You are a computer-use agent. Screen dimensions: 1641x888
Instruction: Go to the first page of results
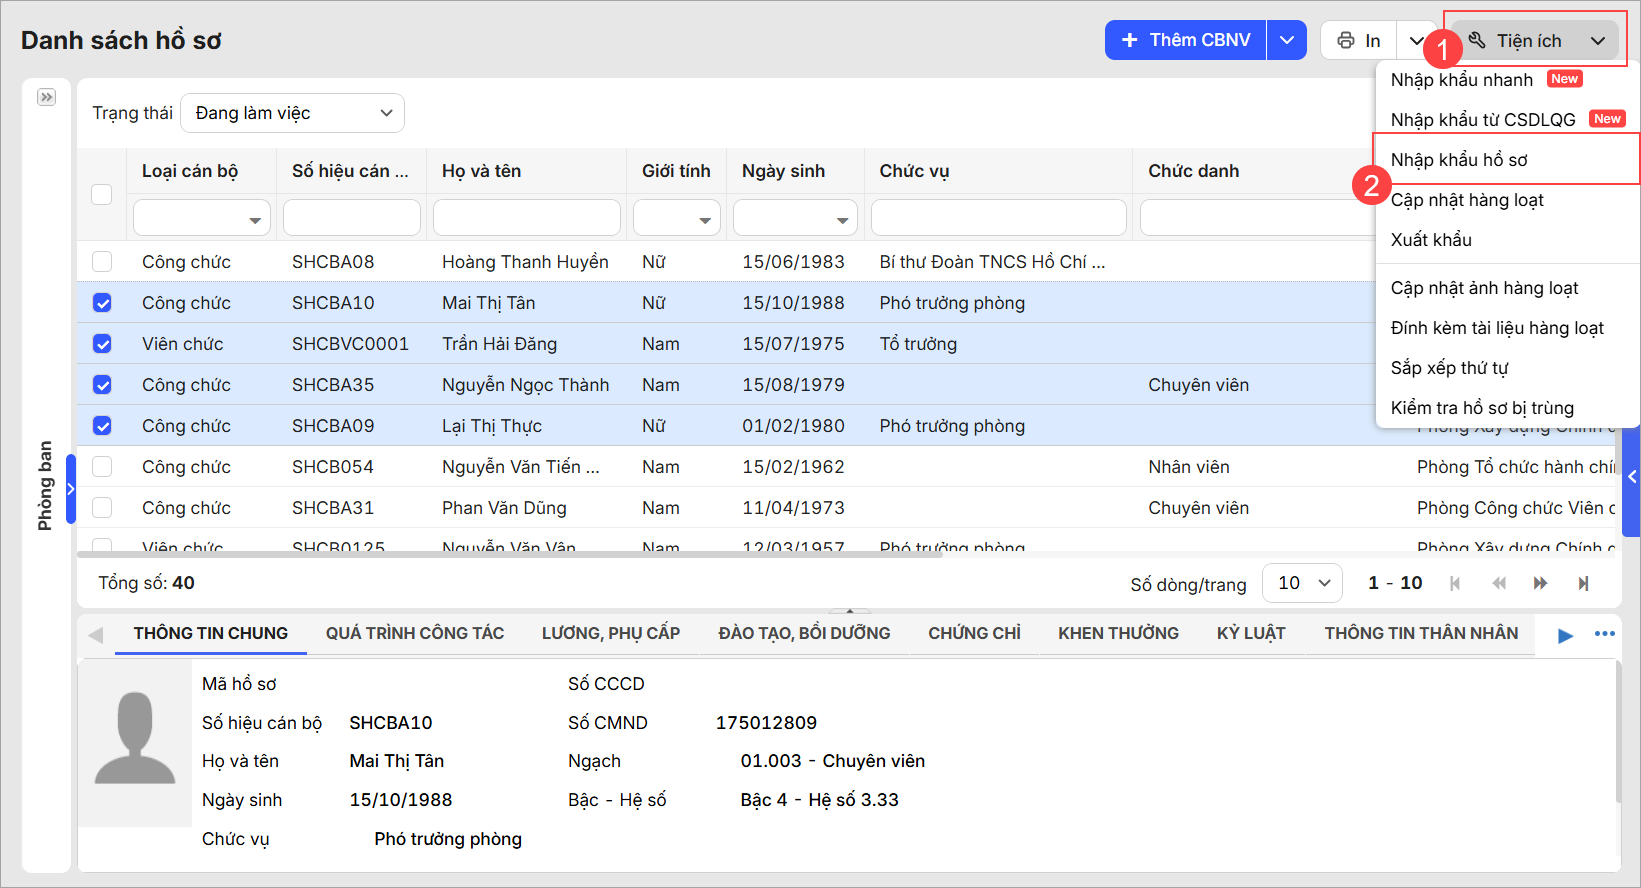[1455, 583]
